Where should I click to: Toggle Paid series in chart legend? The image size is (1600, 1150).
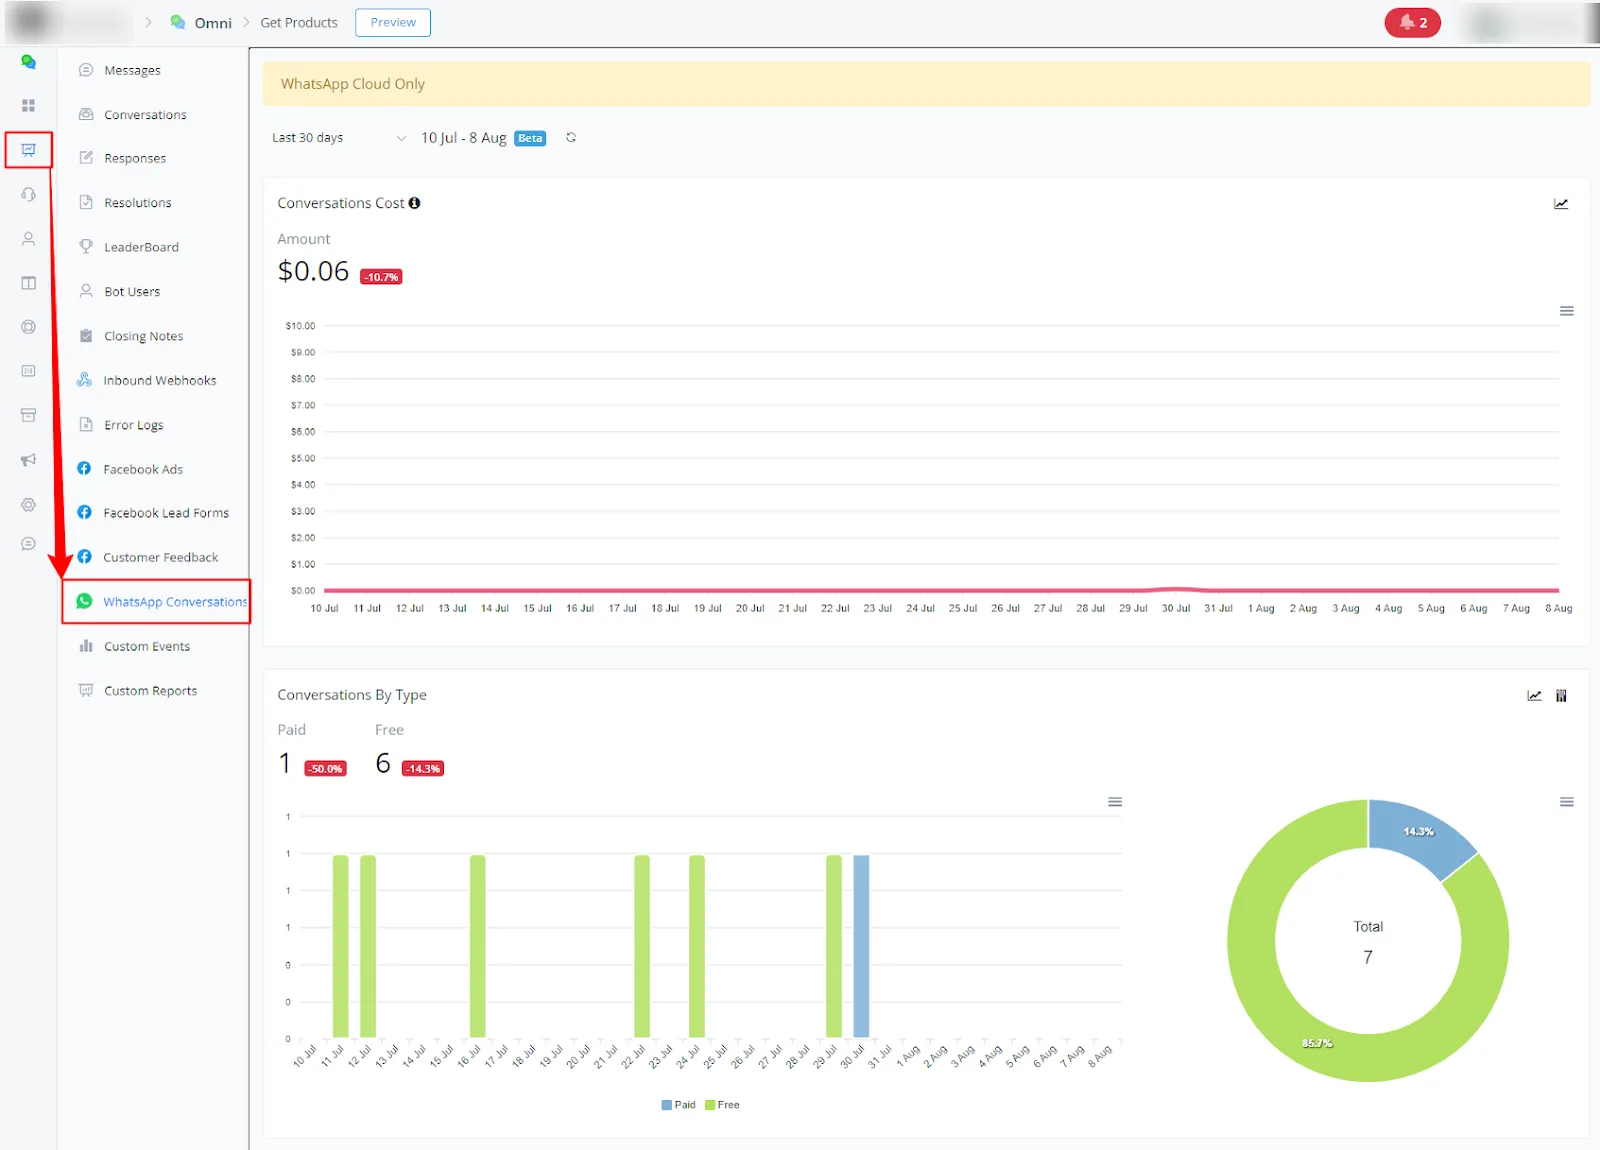[x=678, y=1105]
